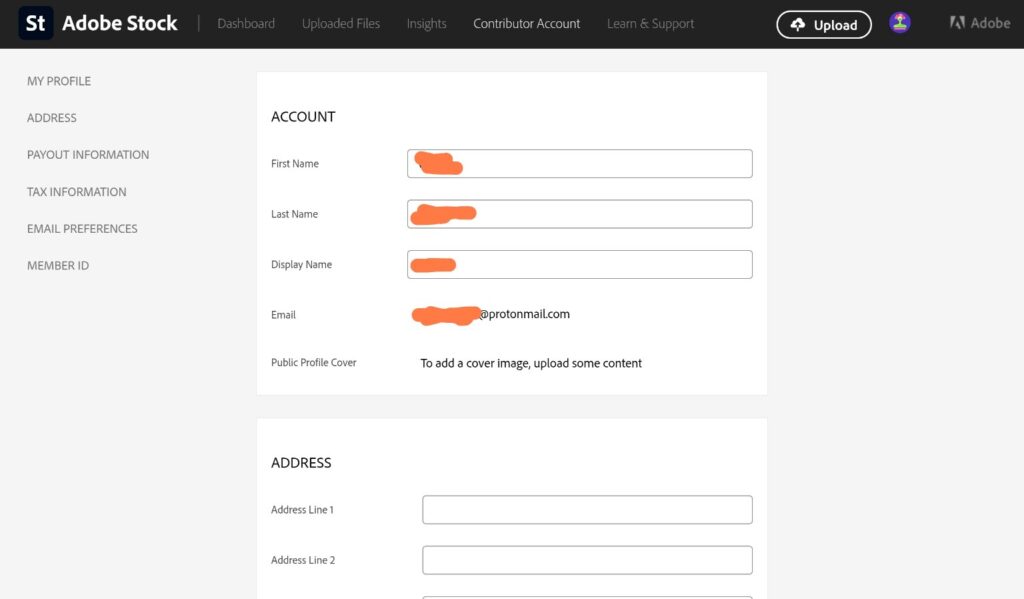Click the Email label
Viewport: 1024px width, 599px height.
[283, 315]
